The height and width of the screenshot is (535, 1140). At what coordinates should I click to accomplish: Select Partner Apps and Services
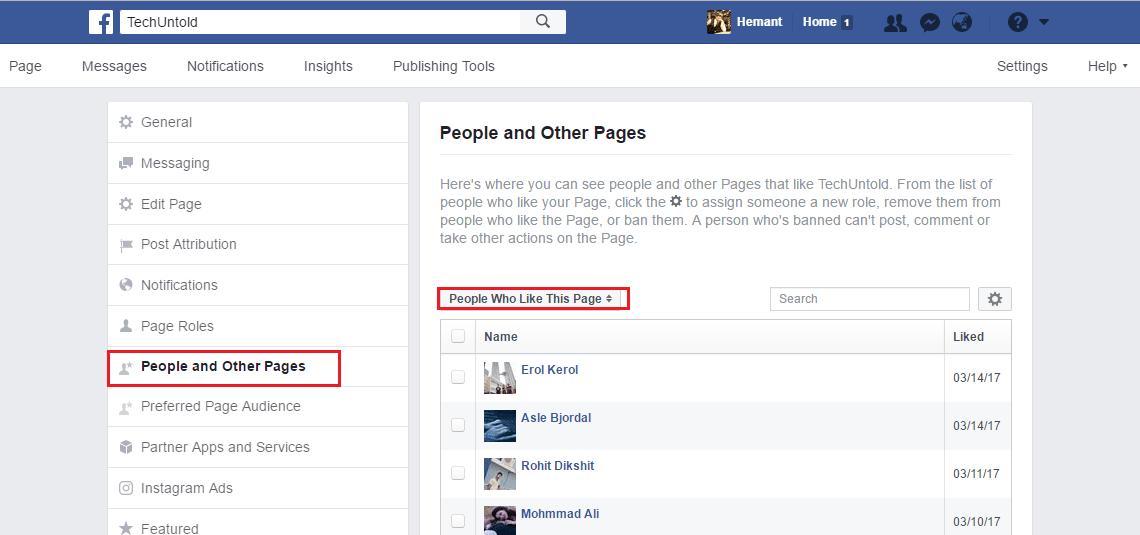(x=258, y=447)
